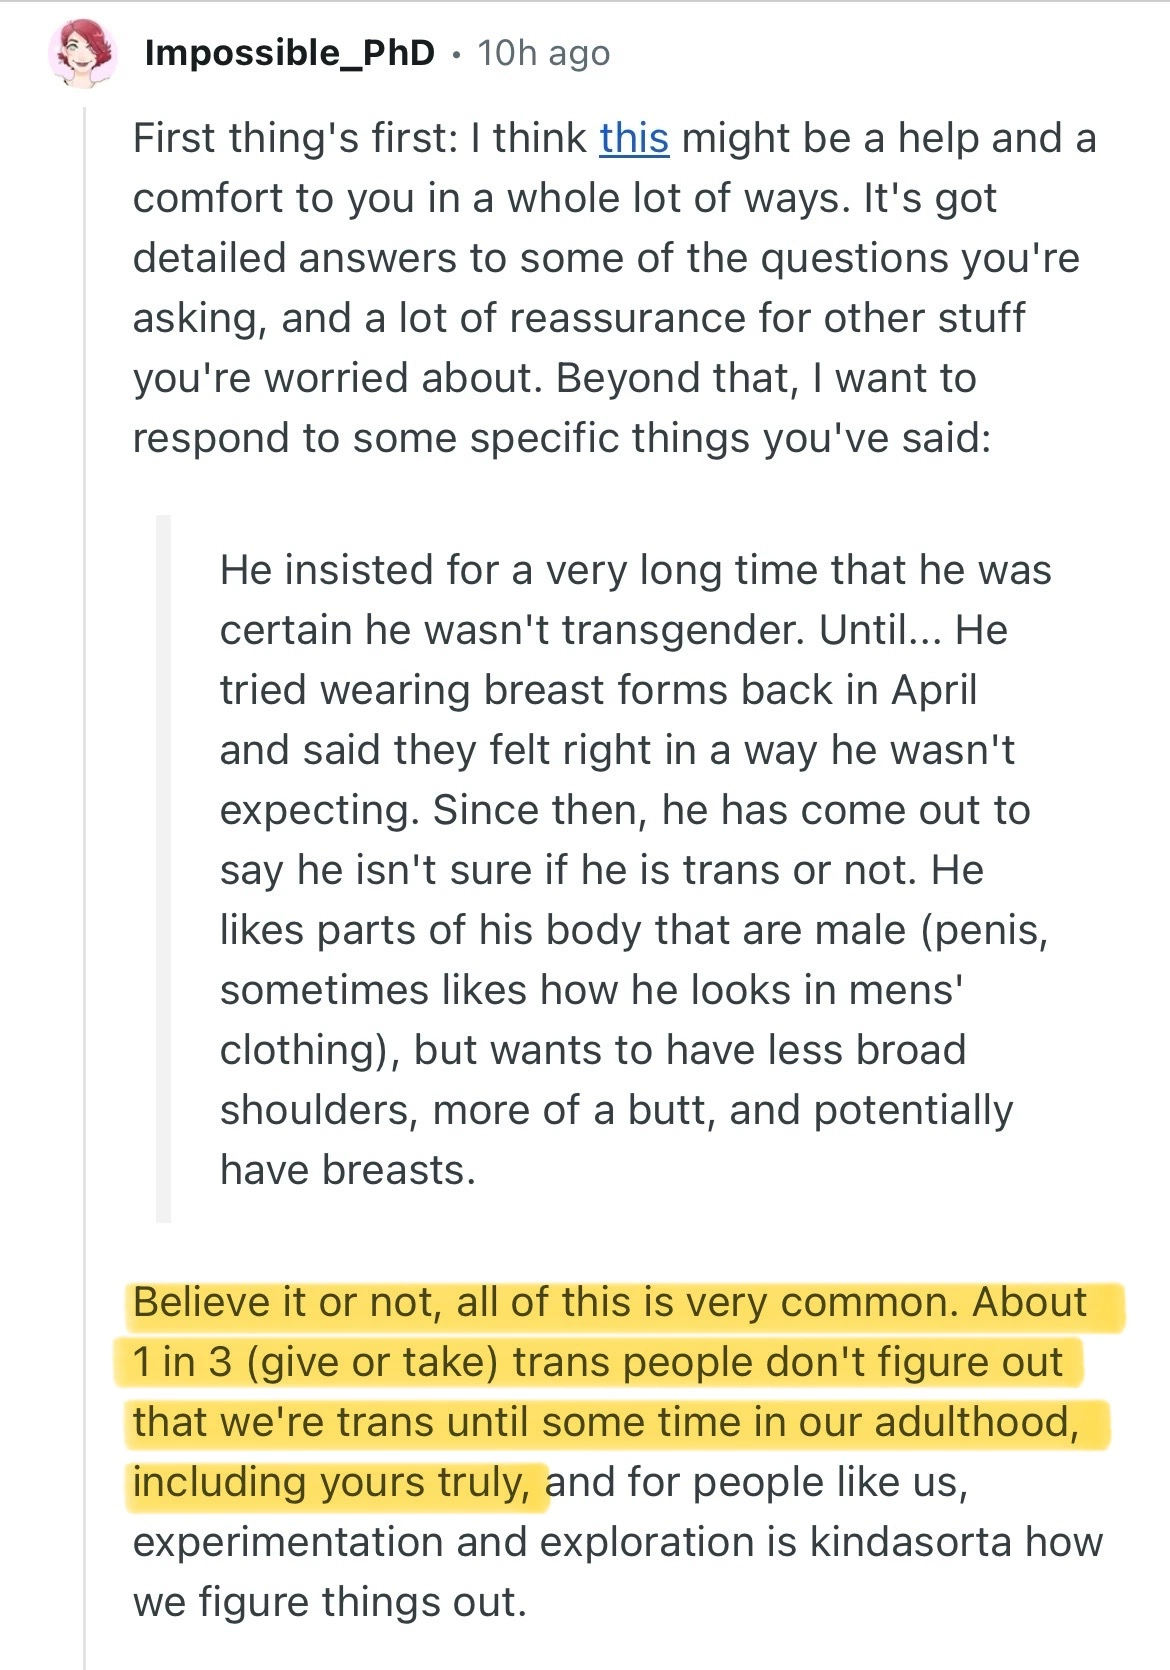Click the dot separator after the username
Screen dimensions: 1170x1670
pyautogui.click(x=456, y=55)
